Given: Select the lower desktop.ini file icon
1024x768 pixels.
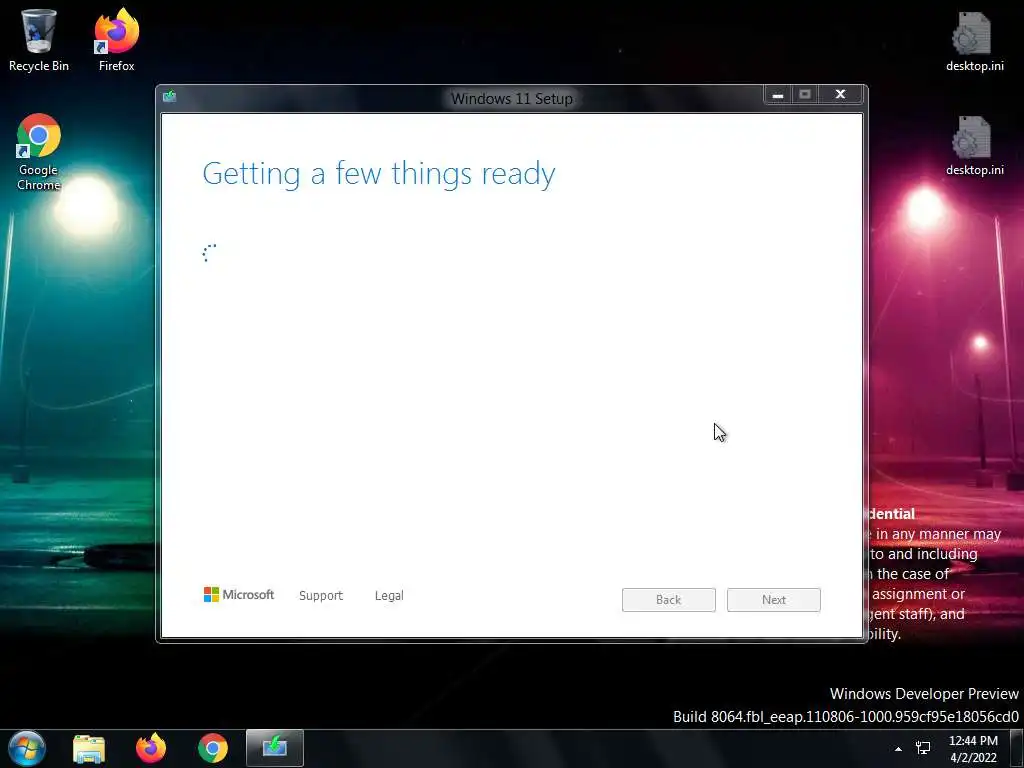Looking at the screenshot, I should [x=974, y=145].
